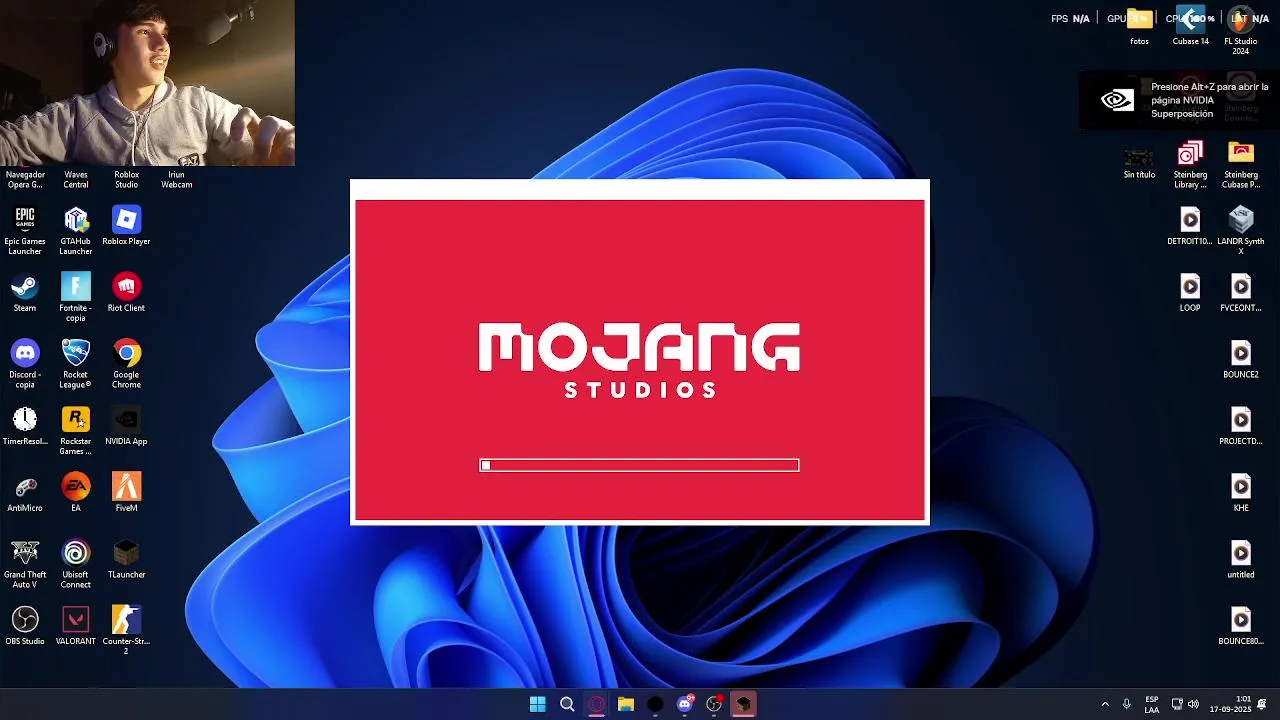Open the Discord - copia desktop icon

[x=25, y=364]
